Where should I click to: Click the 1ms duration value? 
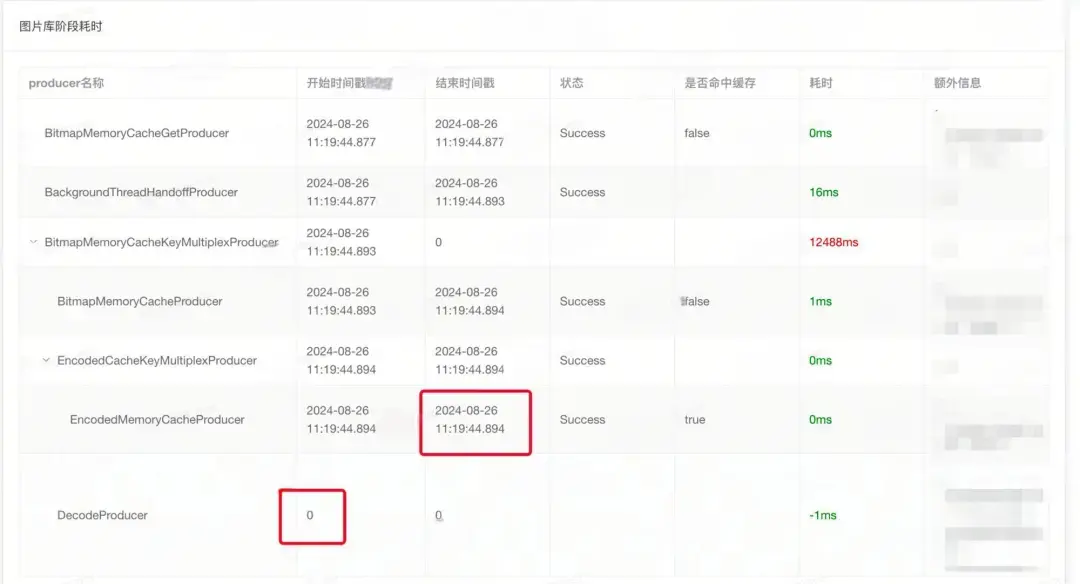point(820,301)
